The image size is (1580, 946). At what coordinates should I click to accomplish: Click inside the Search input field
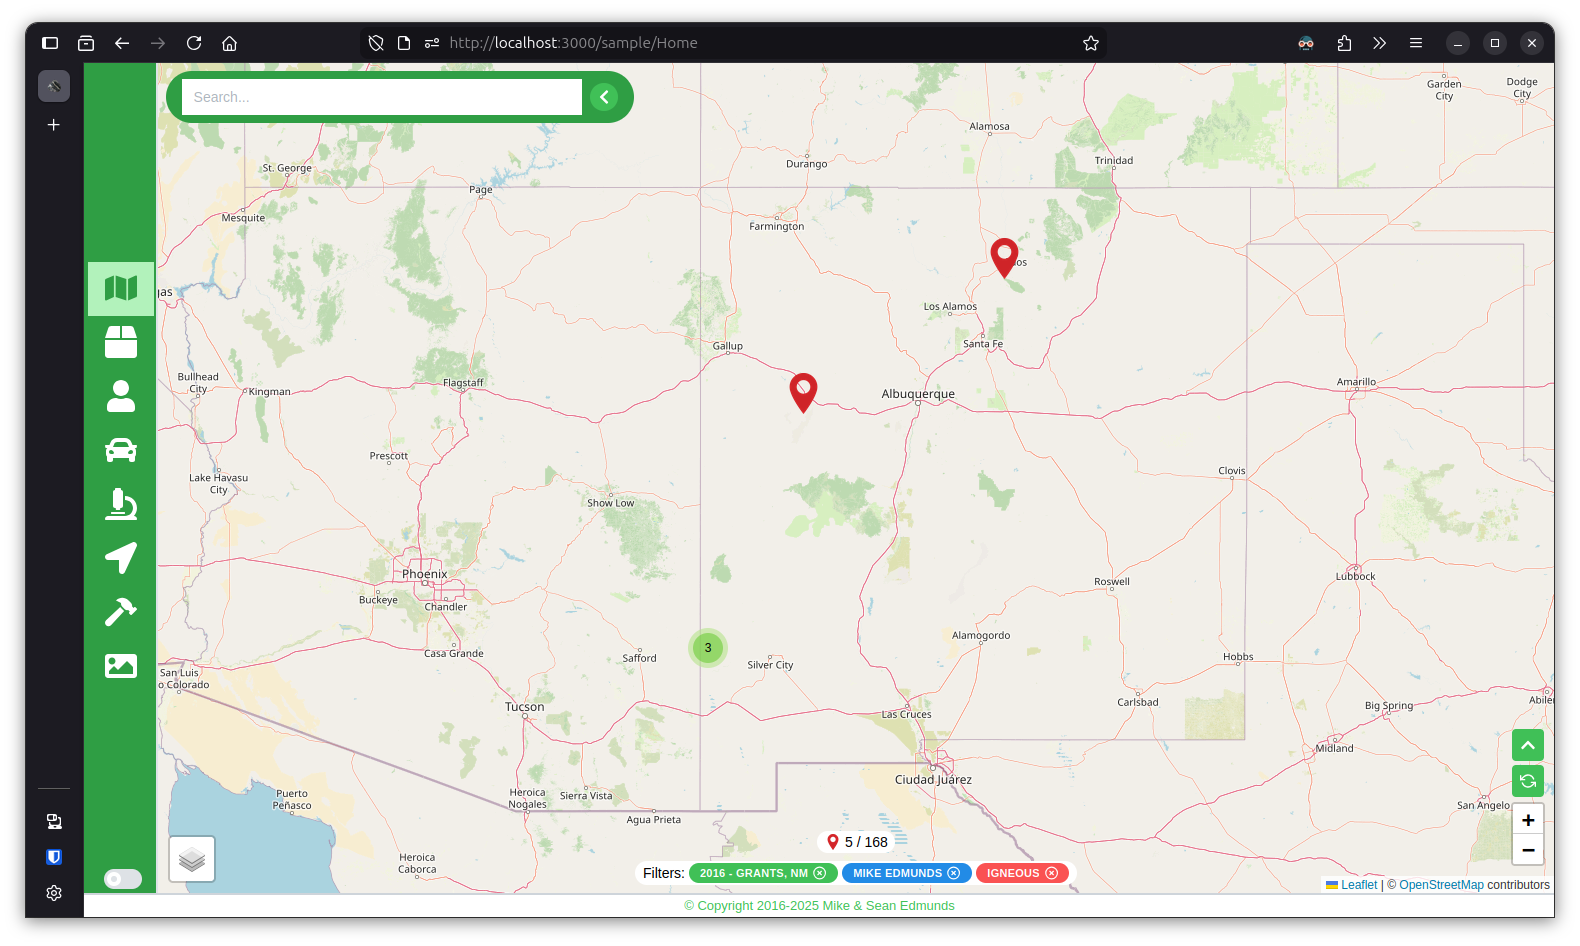381,97
